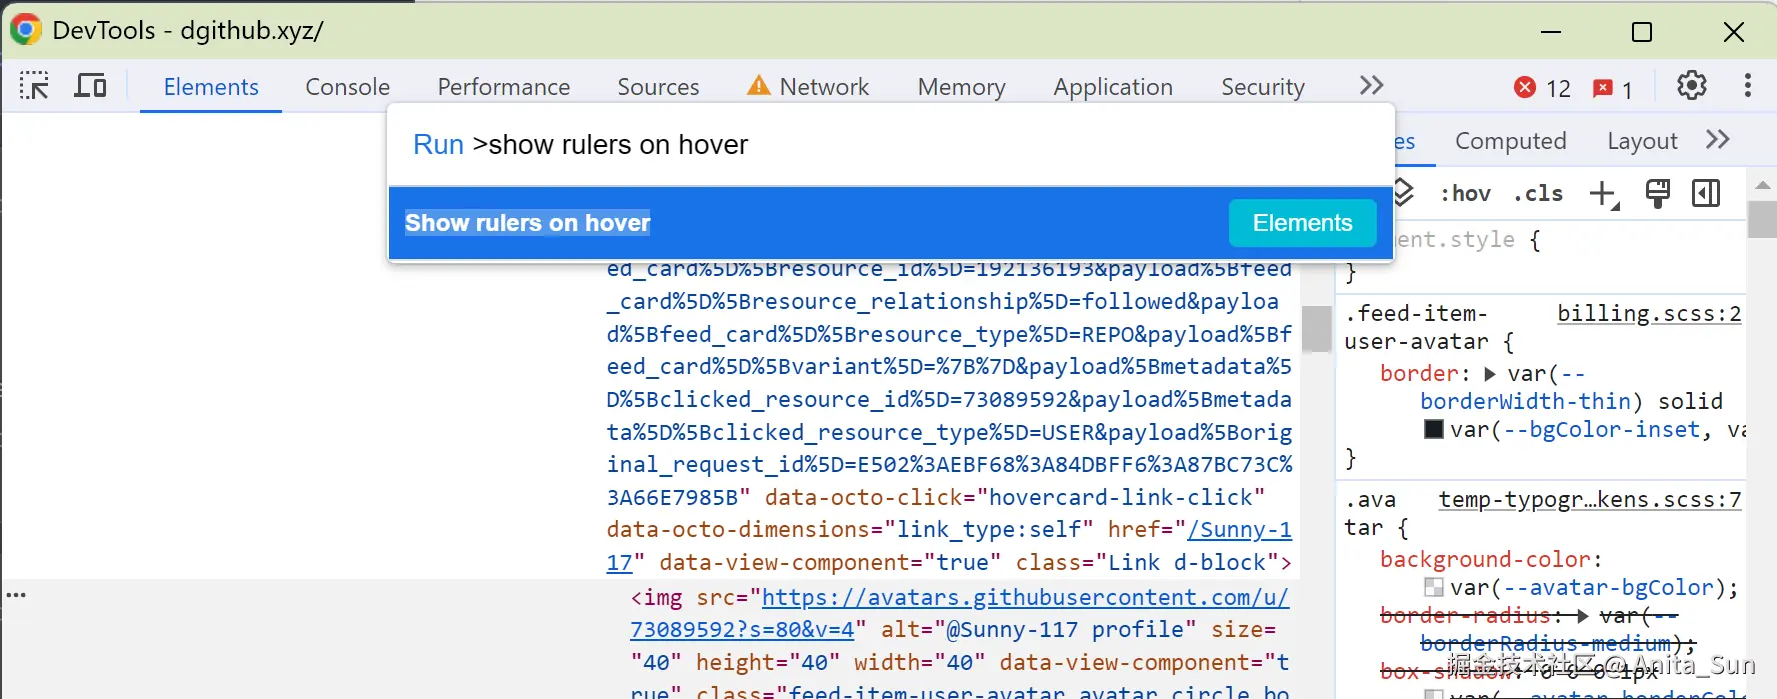Click the Styles pane scroll up arrow
This screenshot has height=699, width=1777.
1762,185
